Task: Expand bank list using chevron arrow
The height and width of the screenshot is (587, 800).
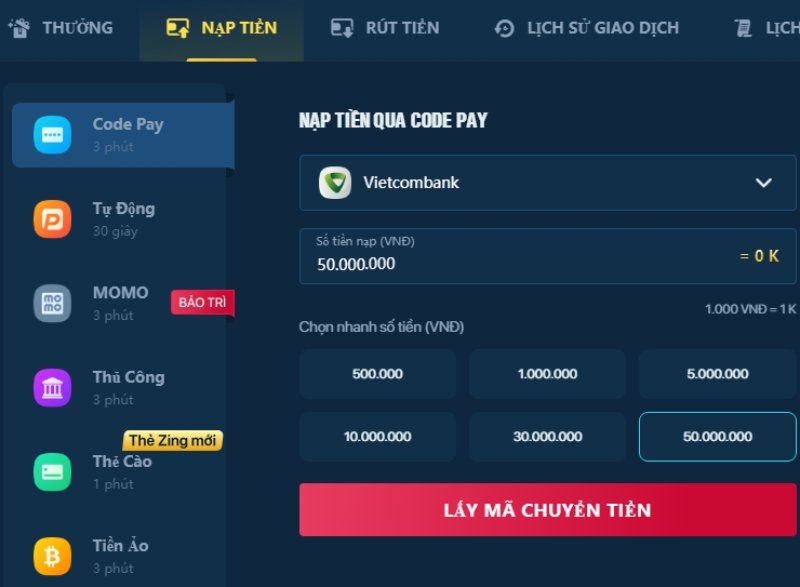Action: click(763, 183)
